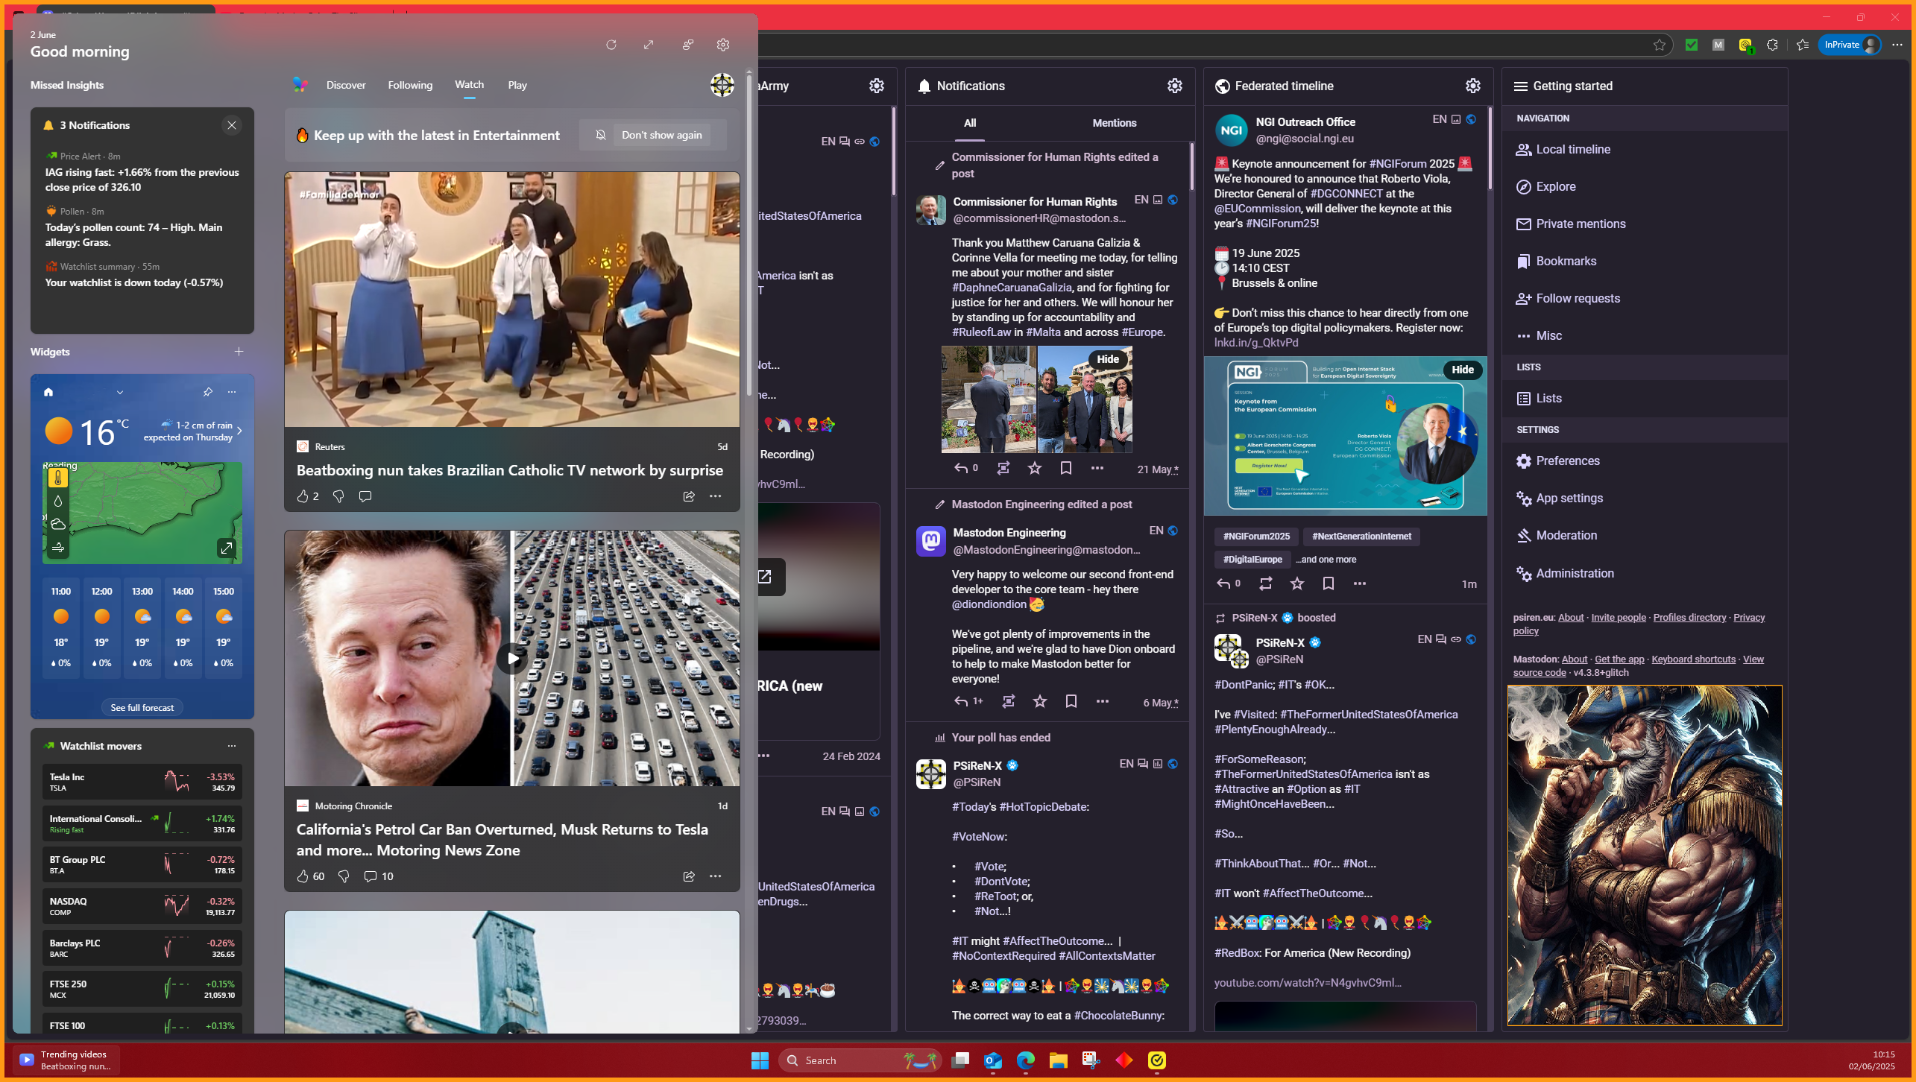The height and width of the screenshot is (1082, 1916).
Task: Switch to the Play tab
Action: 517,85
